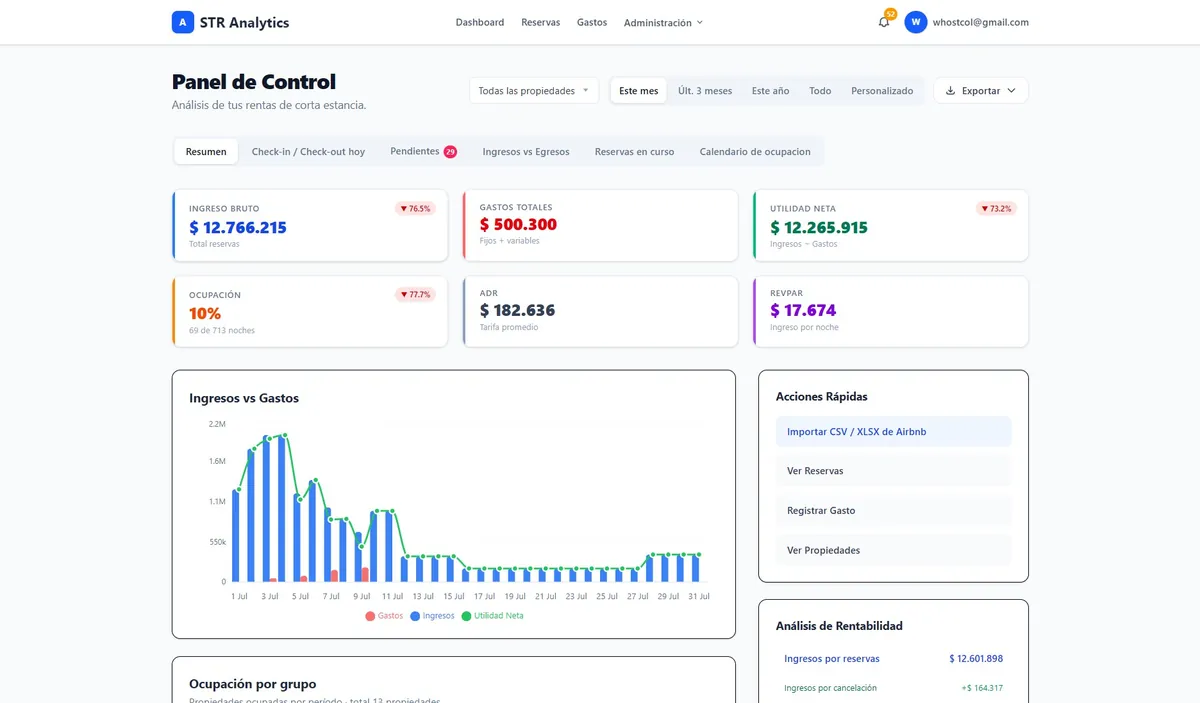Viewport: 1200px width, 703px height.
Task: Open the Calendario de ocupacion tab
Action: click(x=755, y=152)
